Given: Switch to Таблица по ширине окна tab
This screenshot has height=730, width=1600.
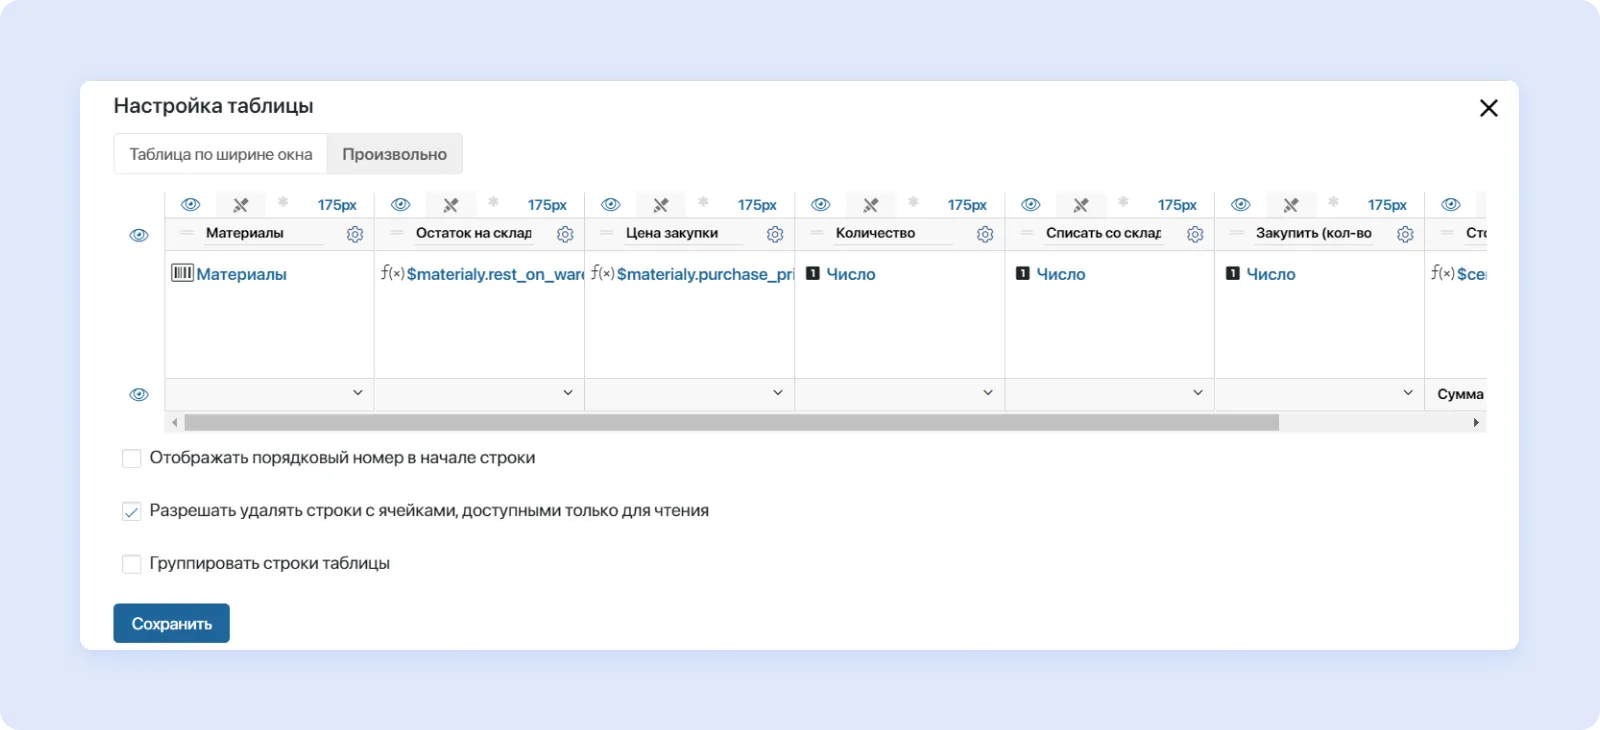Looking at the screenshot, I should (x=220, y=154).
